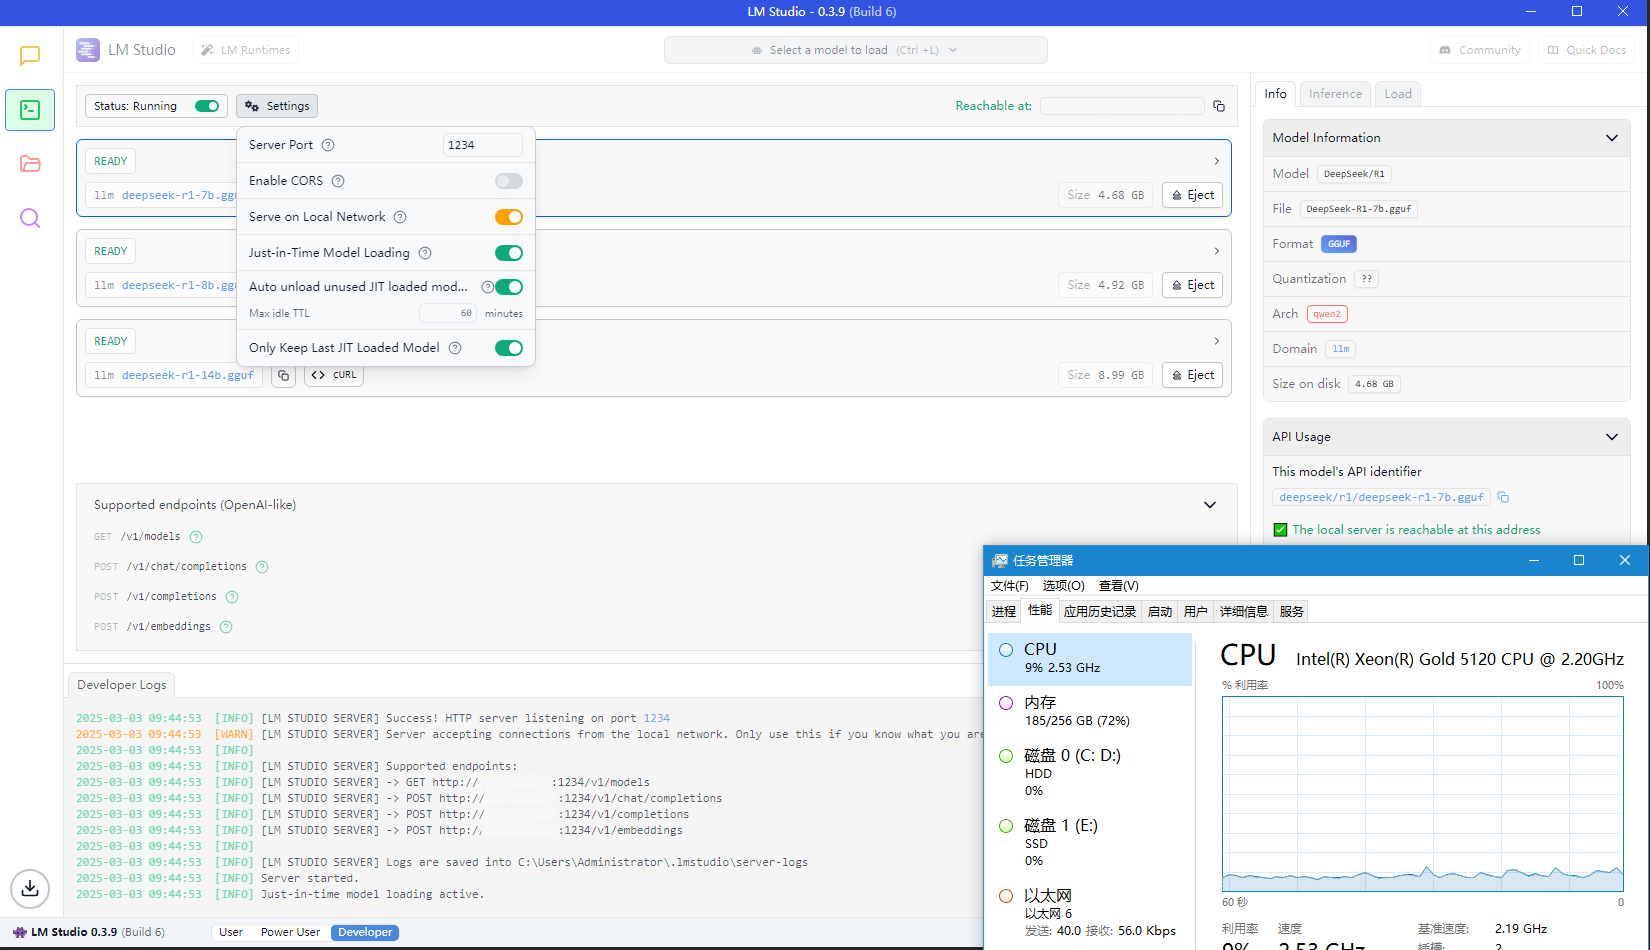Show help for /v1/completions endpoint

click(232, 597)
